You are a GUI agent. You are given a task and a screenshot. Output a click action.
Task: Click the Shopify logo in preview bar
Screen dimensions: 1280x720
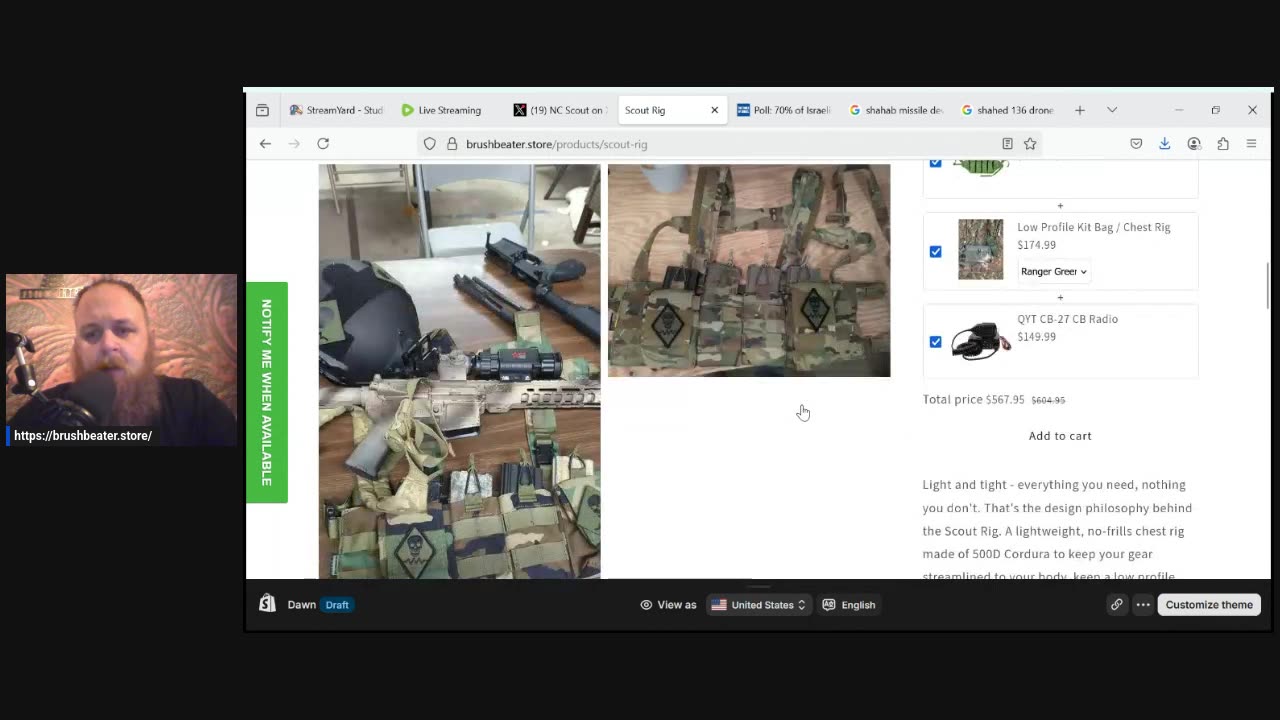267,604
